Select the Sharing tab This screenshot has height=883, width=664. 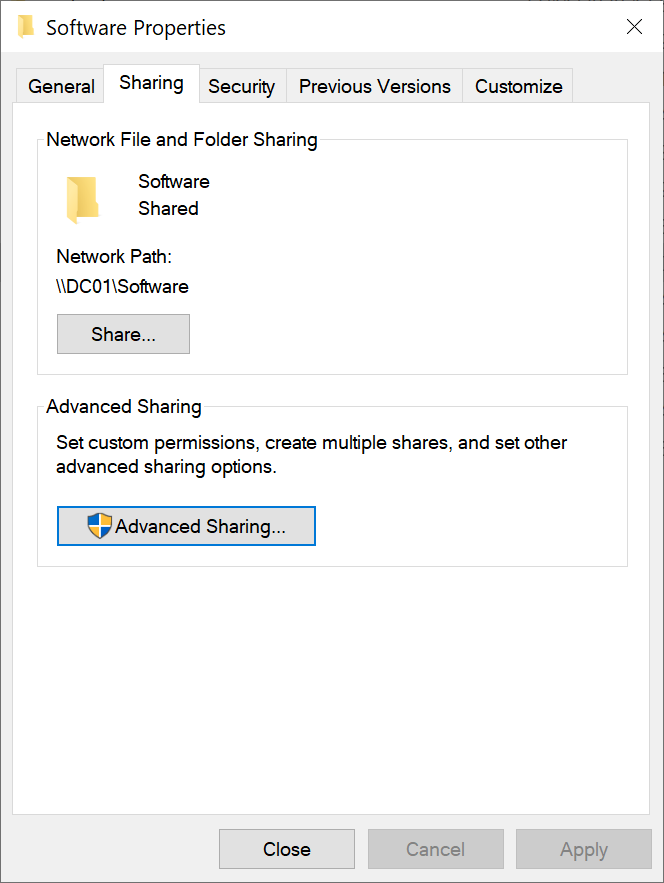tap(151, 83)
